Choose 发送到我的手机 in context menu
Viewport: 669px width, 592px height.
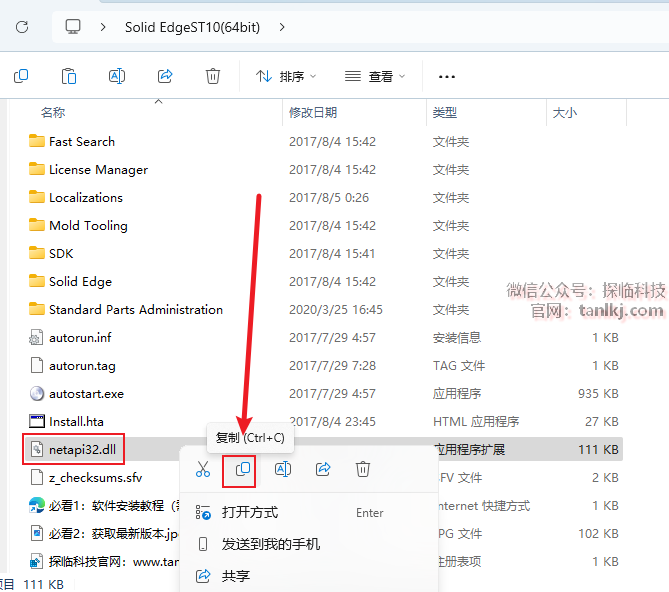coord(309,544)
